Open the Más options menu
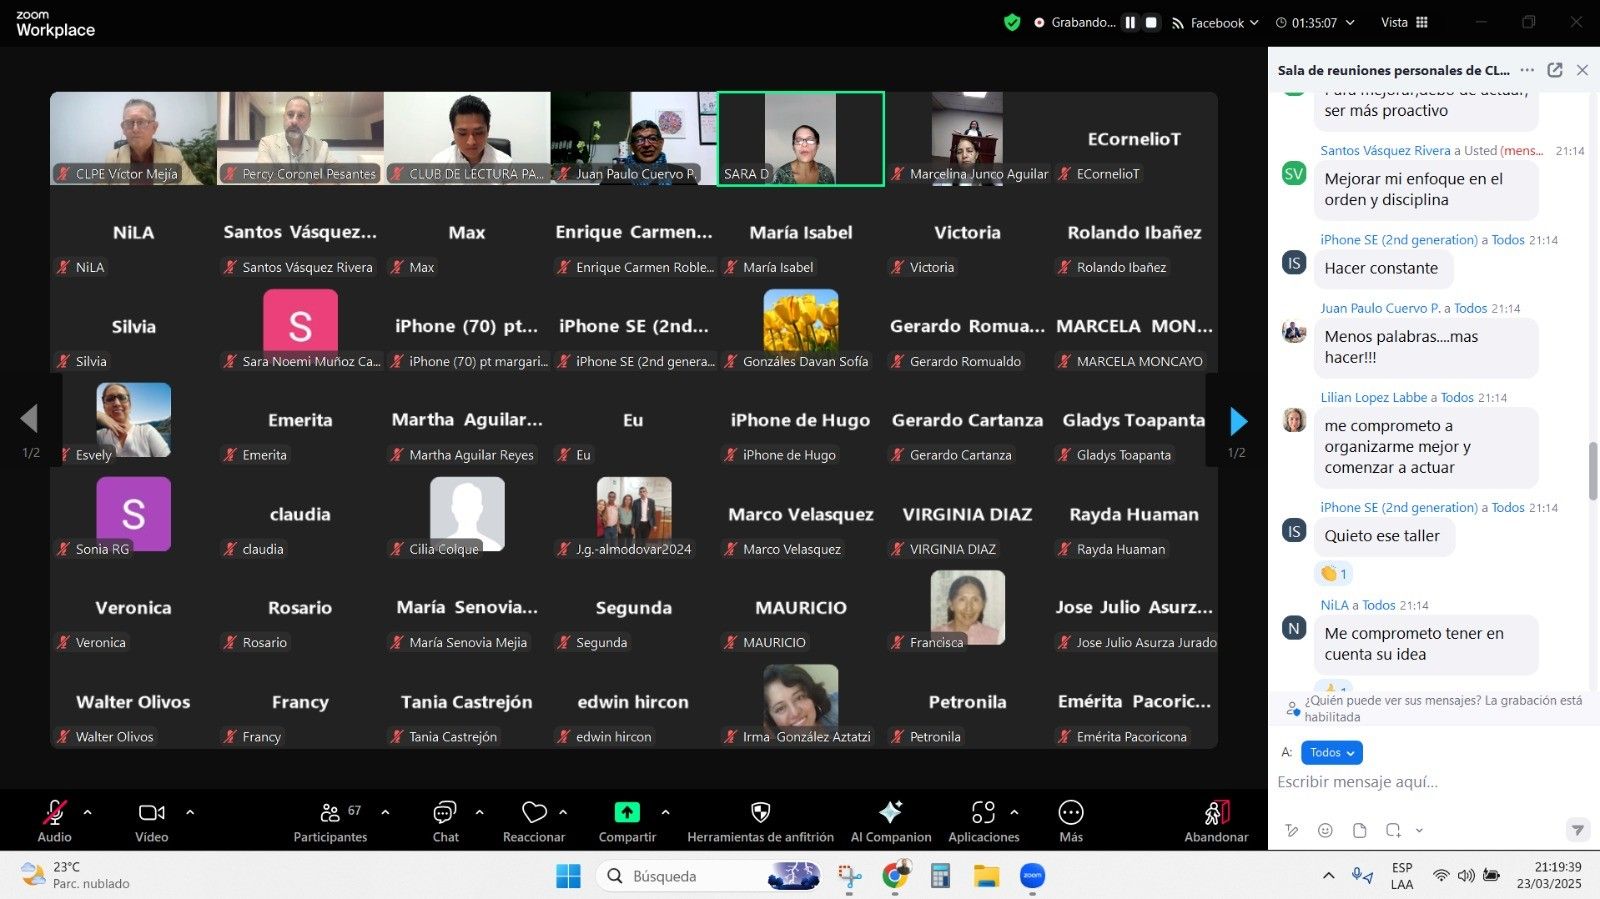Viewport: 1600px width, 899px height. [1070, 813]
